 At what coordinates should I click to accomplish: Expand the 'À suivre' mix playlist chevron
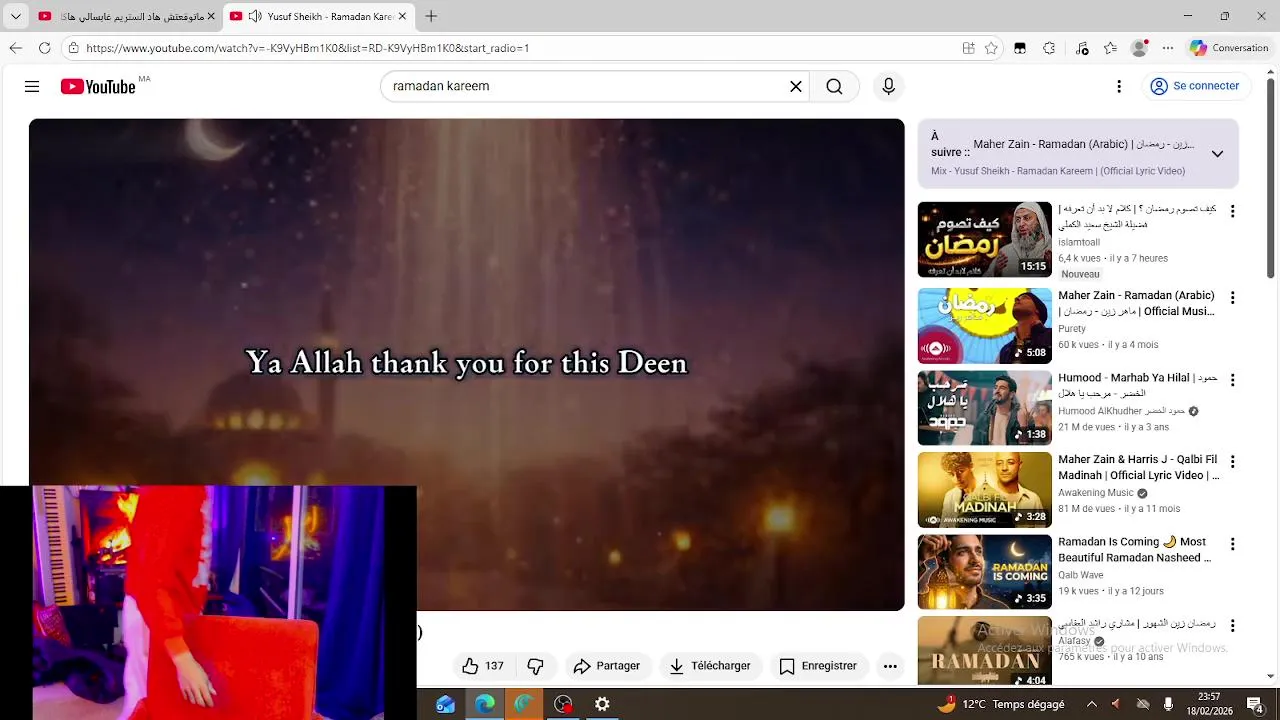click(1217, 154)
